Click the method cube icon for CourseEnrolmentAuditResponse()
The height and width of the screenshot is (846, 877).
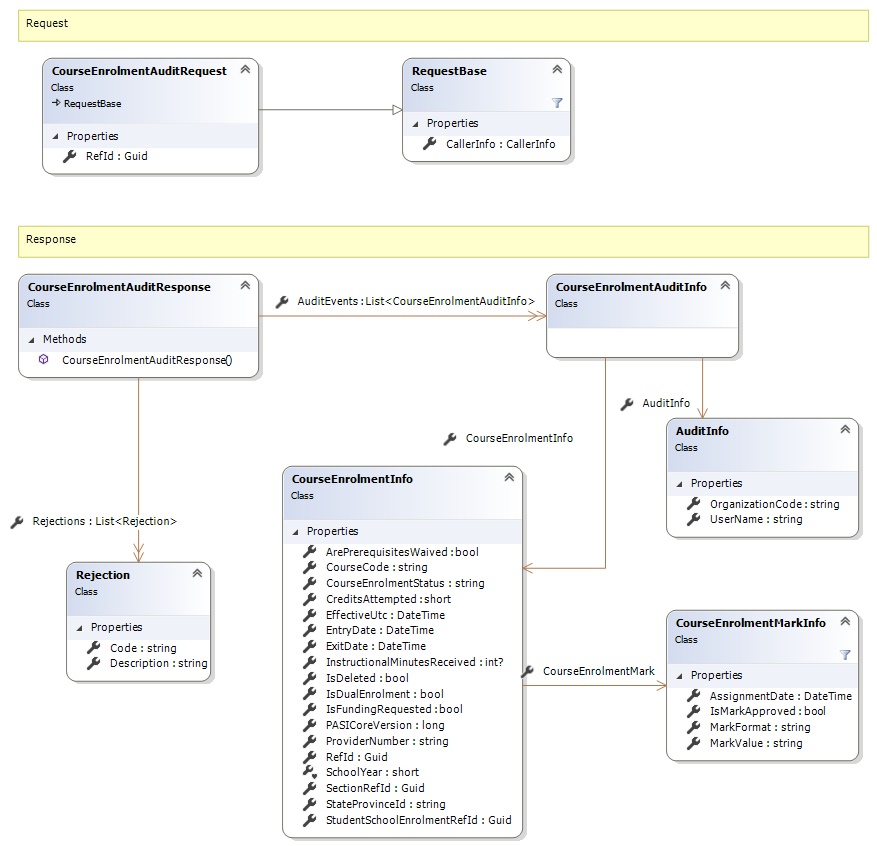[44, 360]
